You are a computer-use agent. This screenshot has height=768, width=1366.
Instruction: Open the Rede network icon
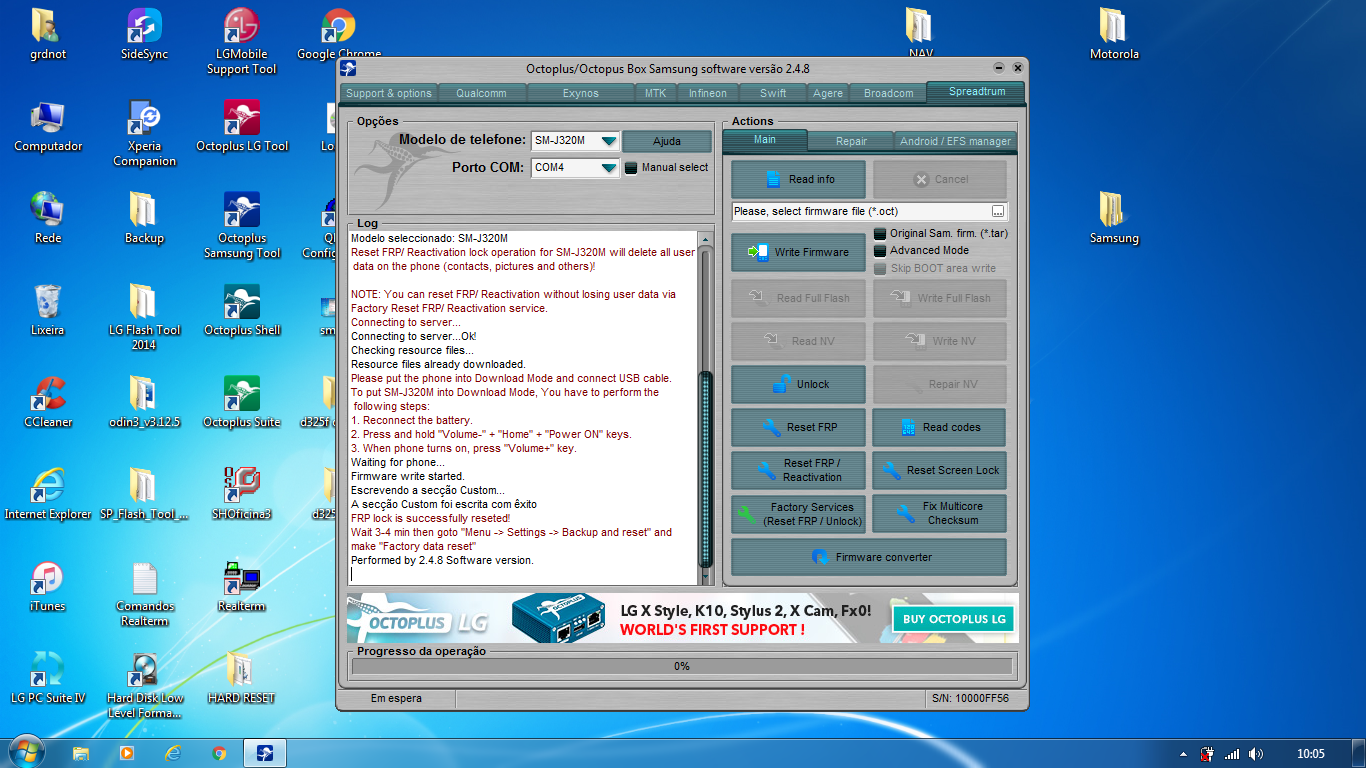47,219
